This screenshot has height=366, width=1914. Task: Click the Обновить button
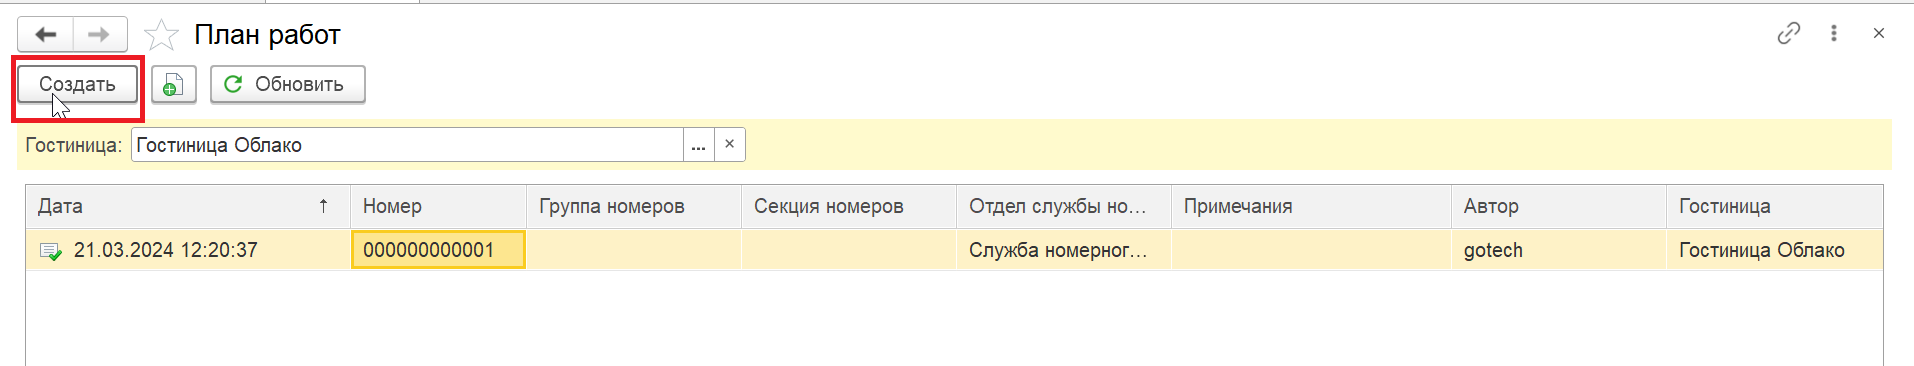tap(287, 85)
